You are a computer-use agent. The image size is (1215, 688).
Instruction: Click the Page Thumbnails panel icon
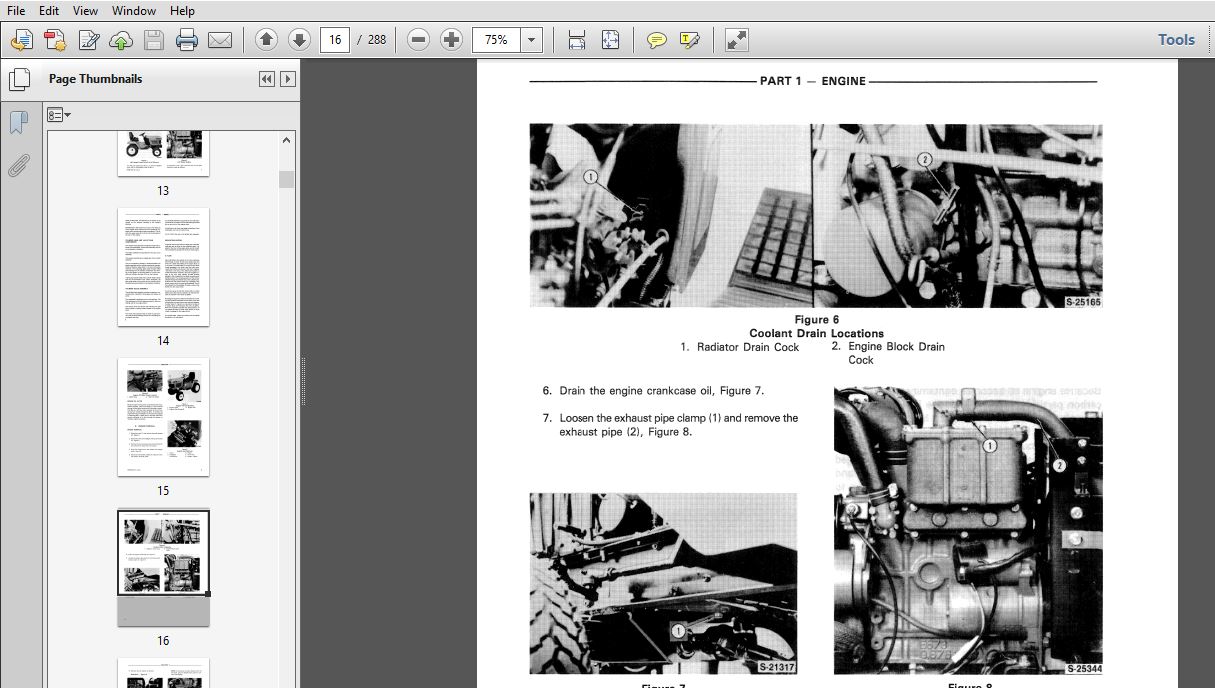pos(18,80)
